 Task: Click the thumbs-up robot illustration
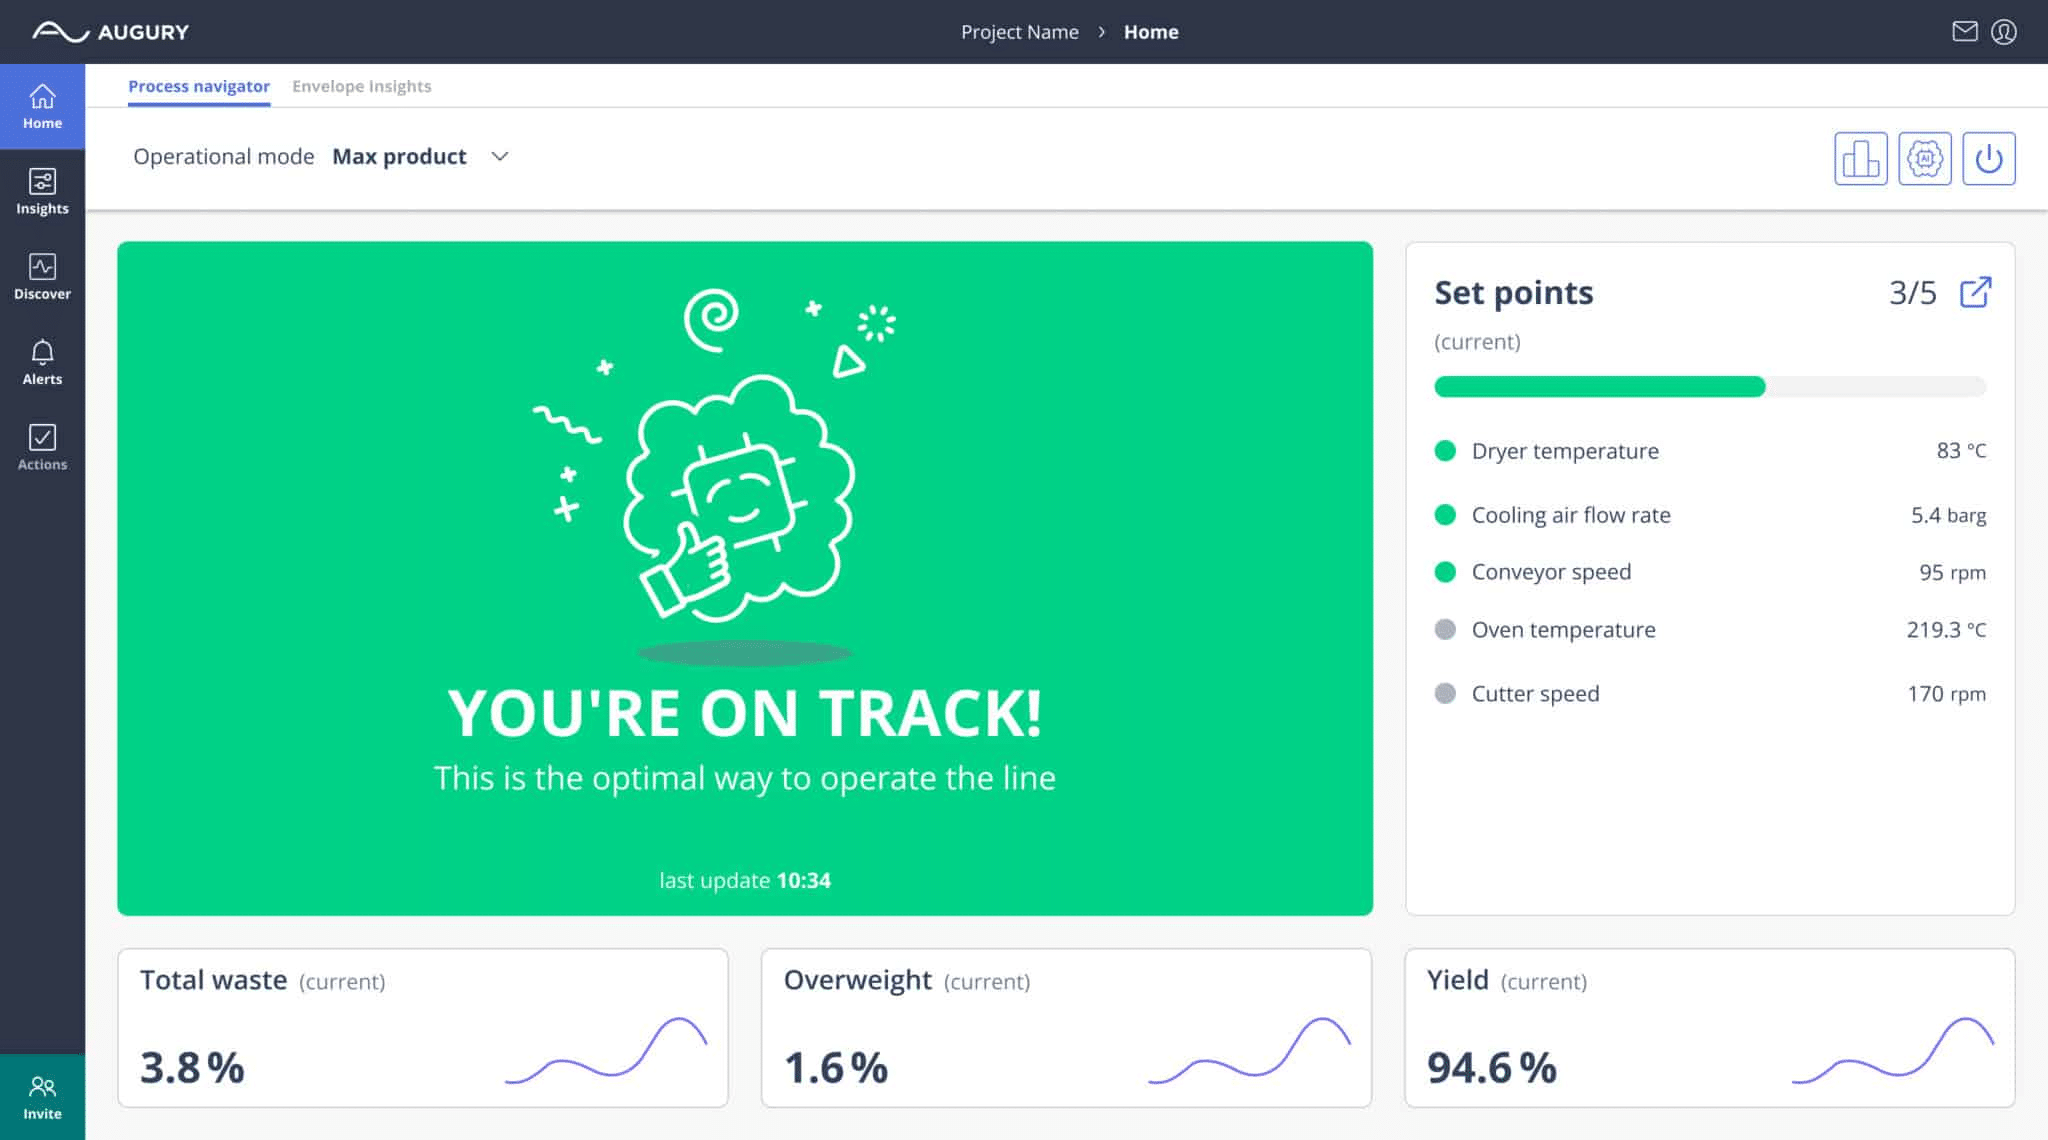click(x=738, y=498)
